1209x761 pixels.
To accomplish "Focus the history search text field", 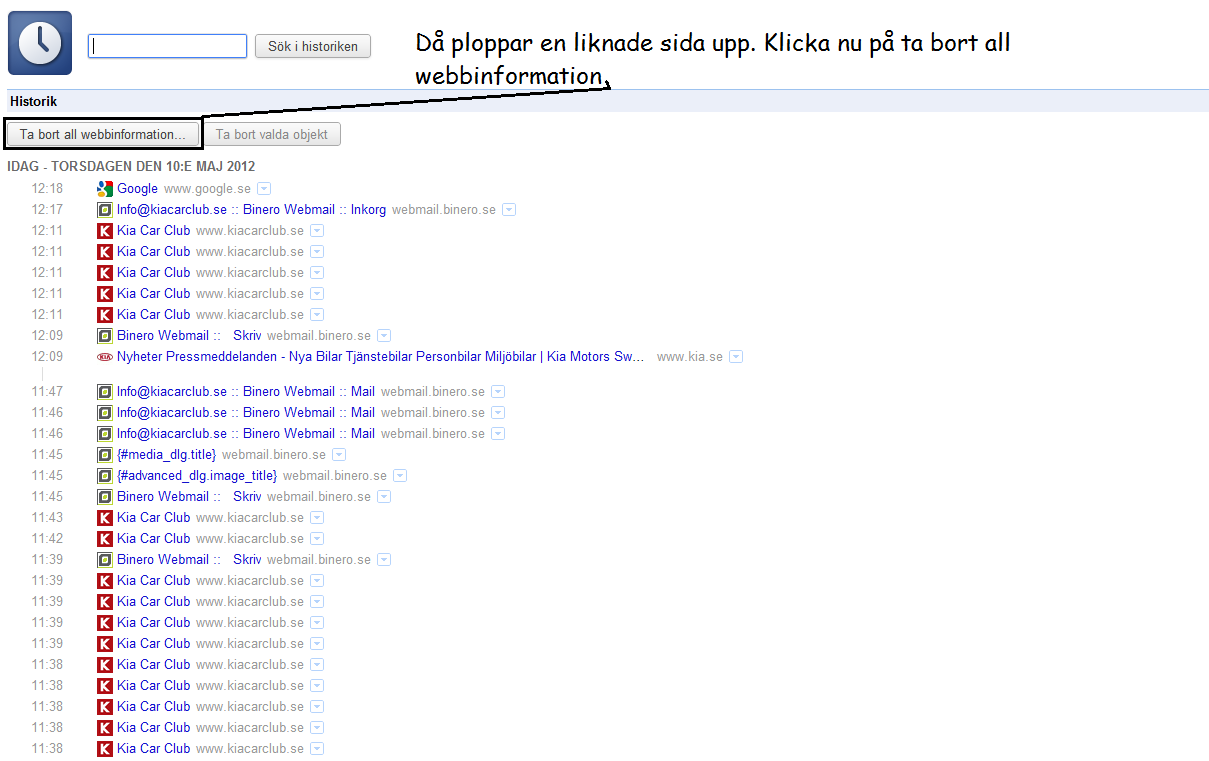I will coord(167,46).
